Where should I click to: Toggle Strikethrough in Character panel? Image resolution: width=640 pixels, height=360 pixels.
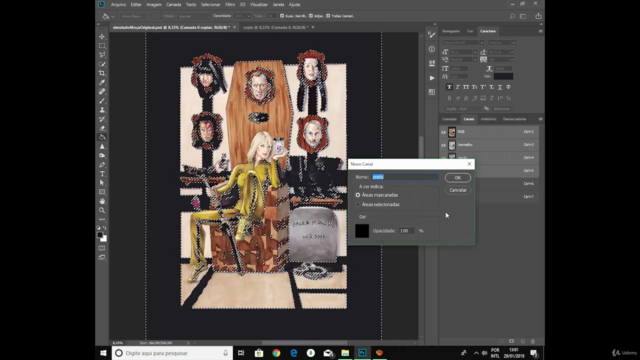coord(508,87)
